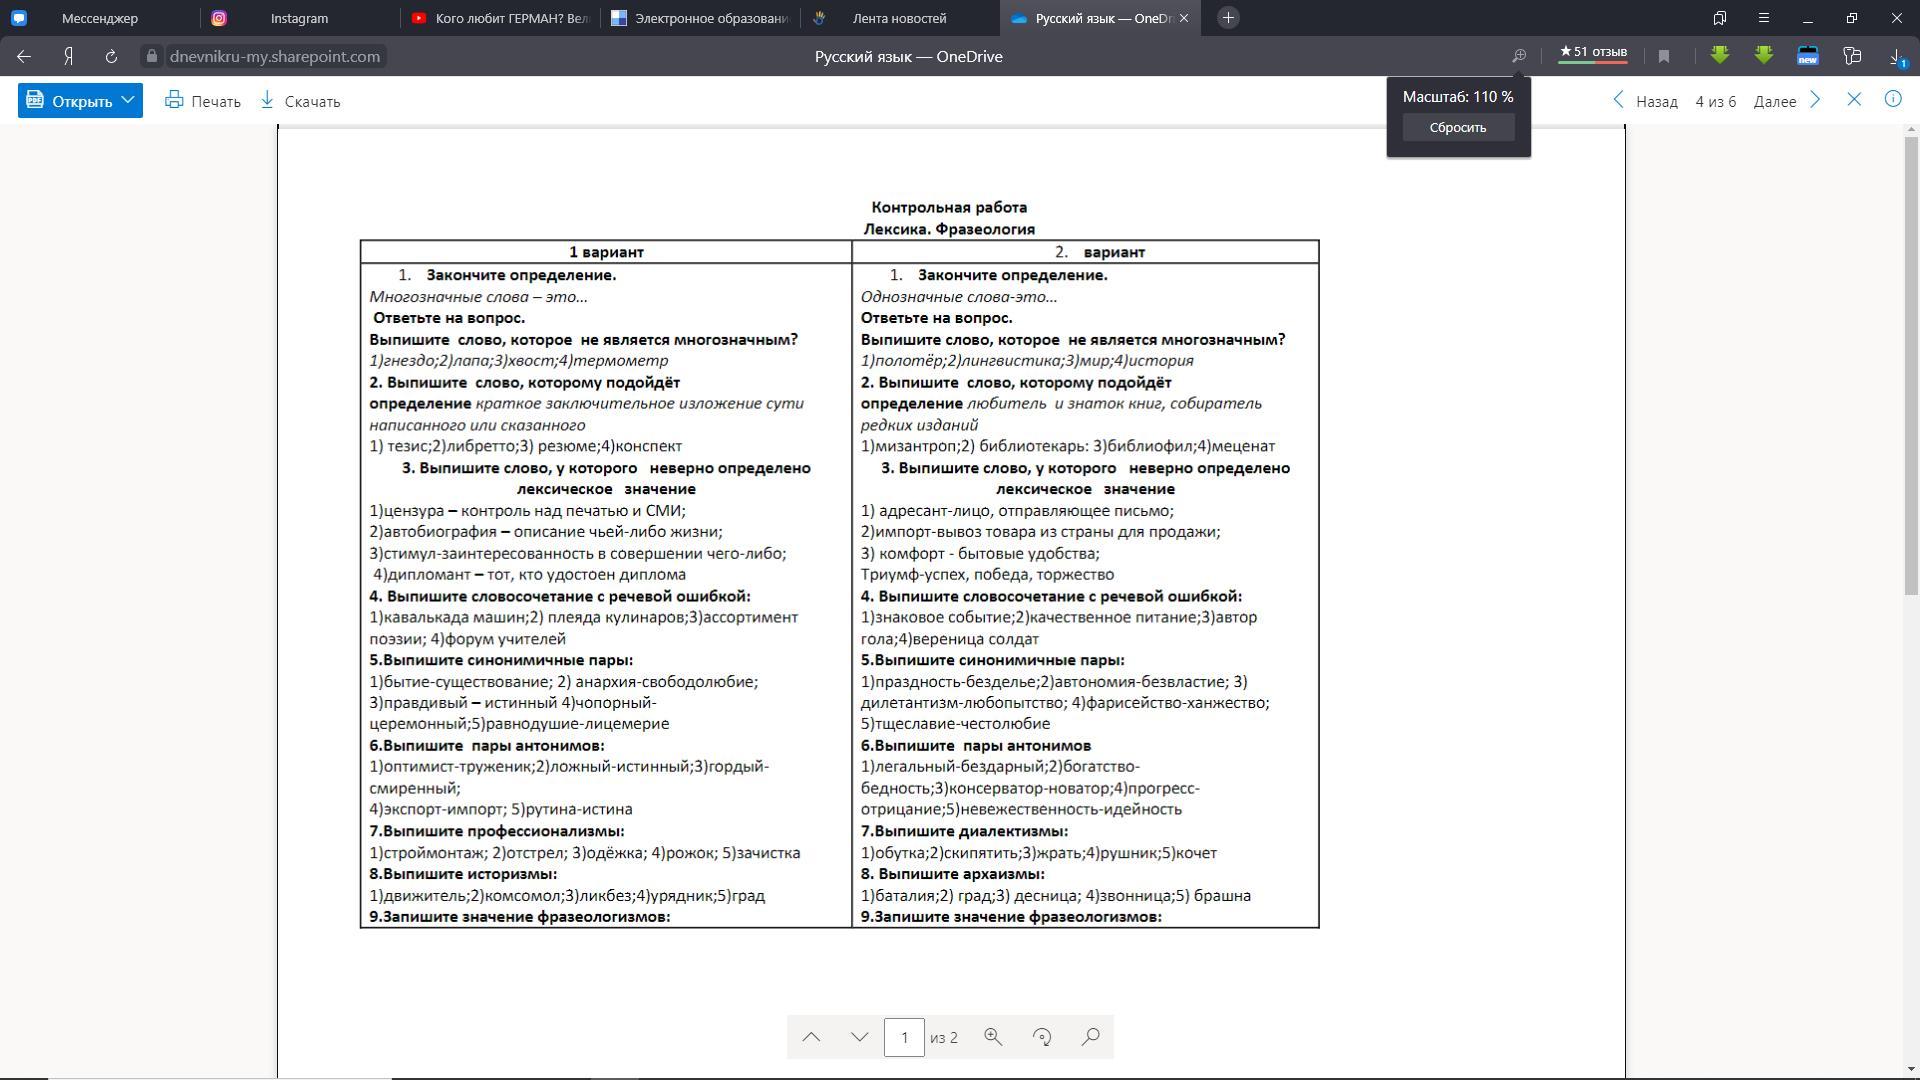Open the browser downloads panel

coord(1896,57)
